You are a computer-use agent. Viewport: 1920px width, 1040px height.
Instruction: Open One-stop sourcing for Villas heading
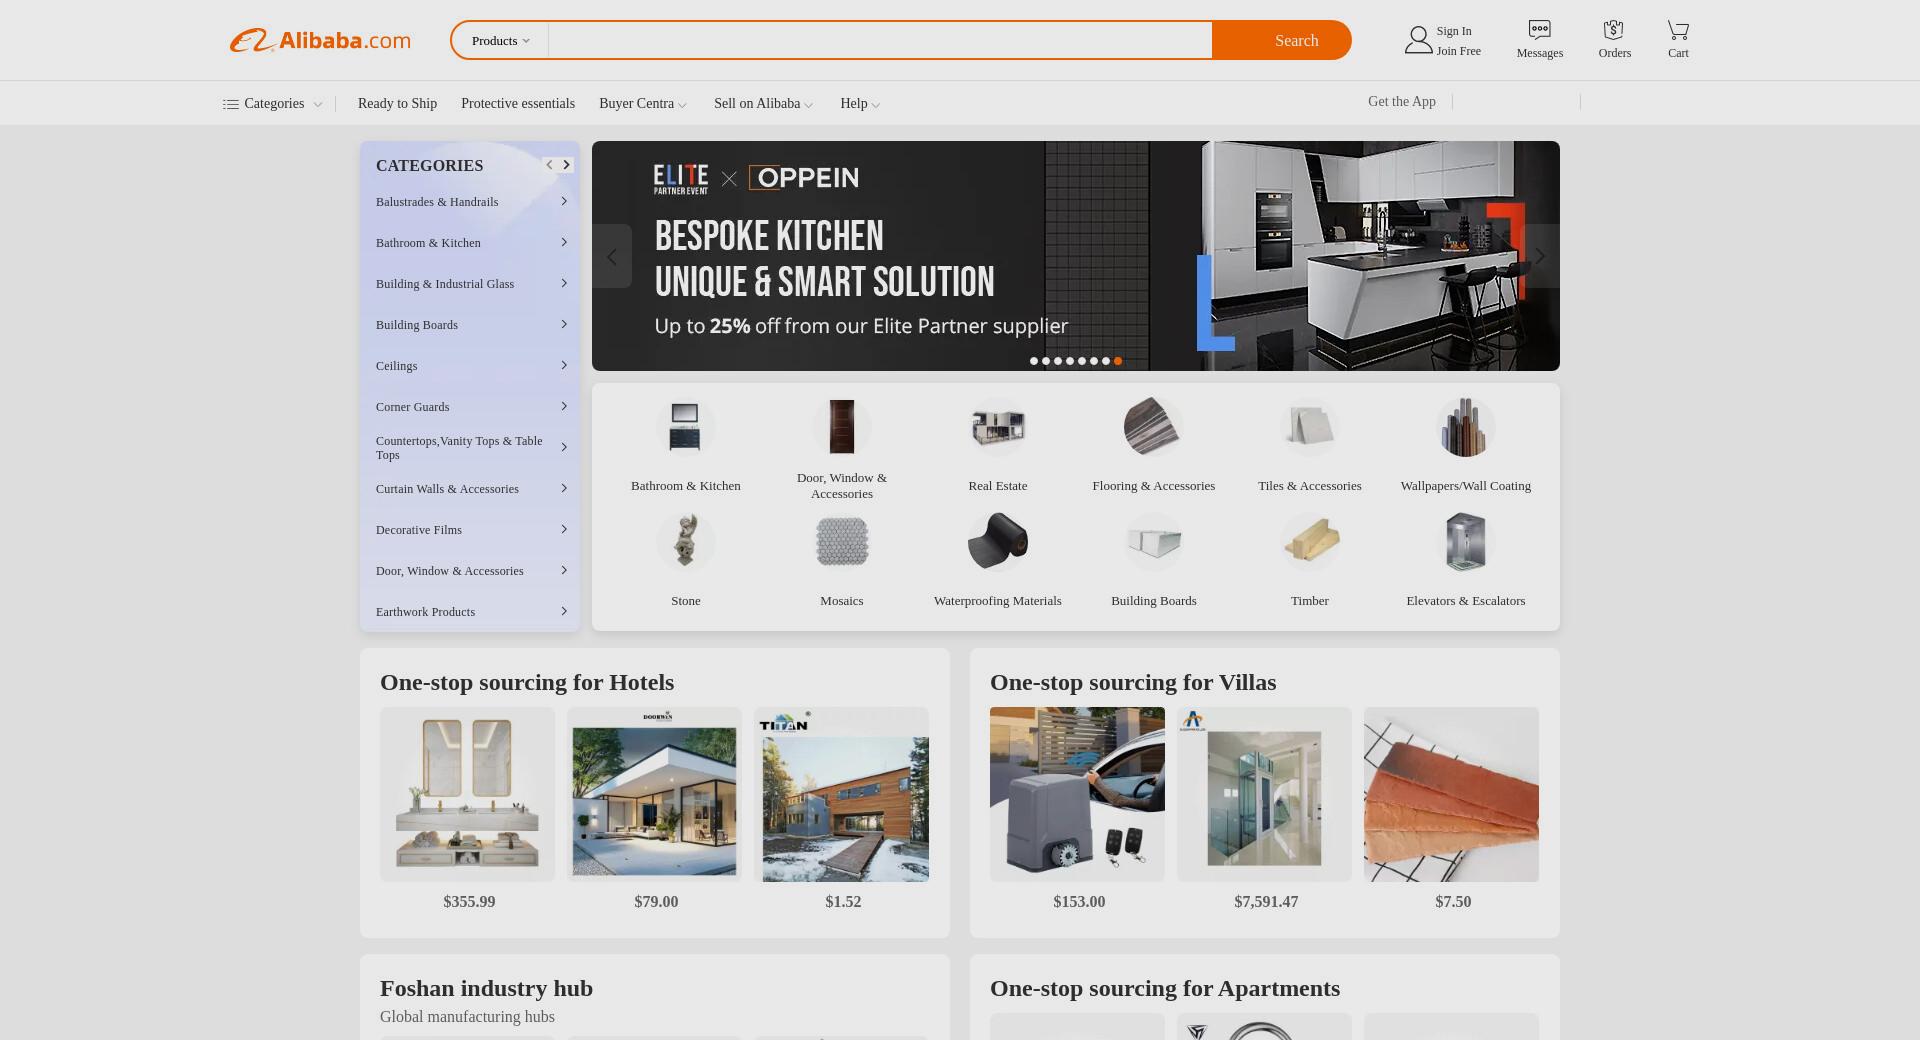click(1133, 683)
